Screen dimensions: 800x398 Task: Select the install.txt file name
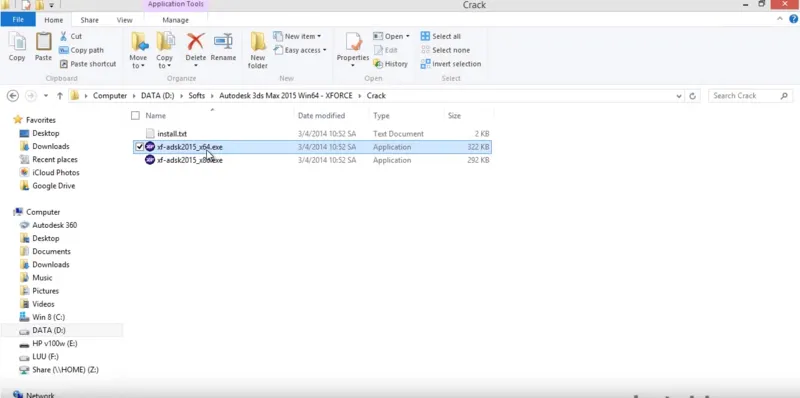pos(172,134)
